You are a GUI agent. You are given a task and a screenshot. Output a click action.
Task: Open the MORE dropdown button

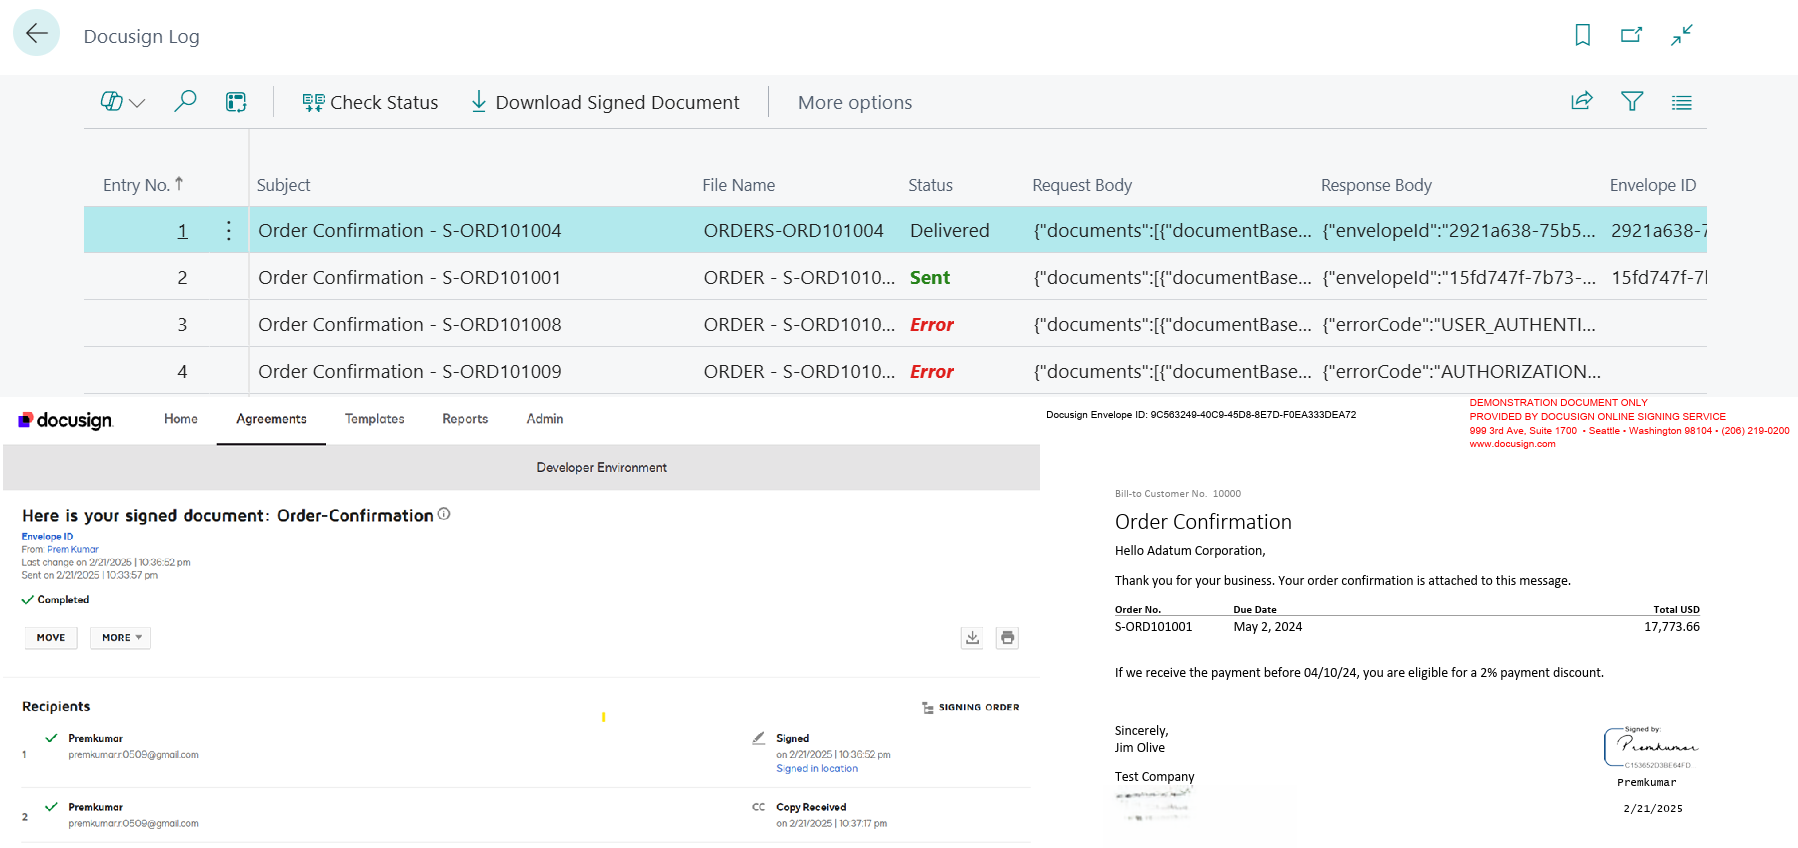pyautogui.click(x=121, y=638)
